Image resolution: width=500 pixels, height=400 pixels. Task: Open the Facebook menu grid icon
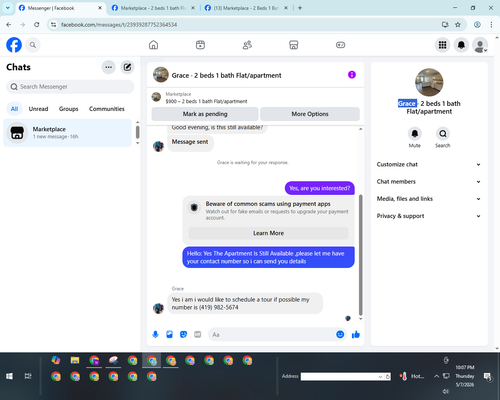coord(442,45)
